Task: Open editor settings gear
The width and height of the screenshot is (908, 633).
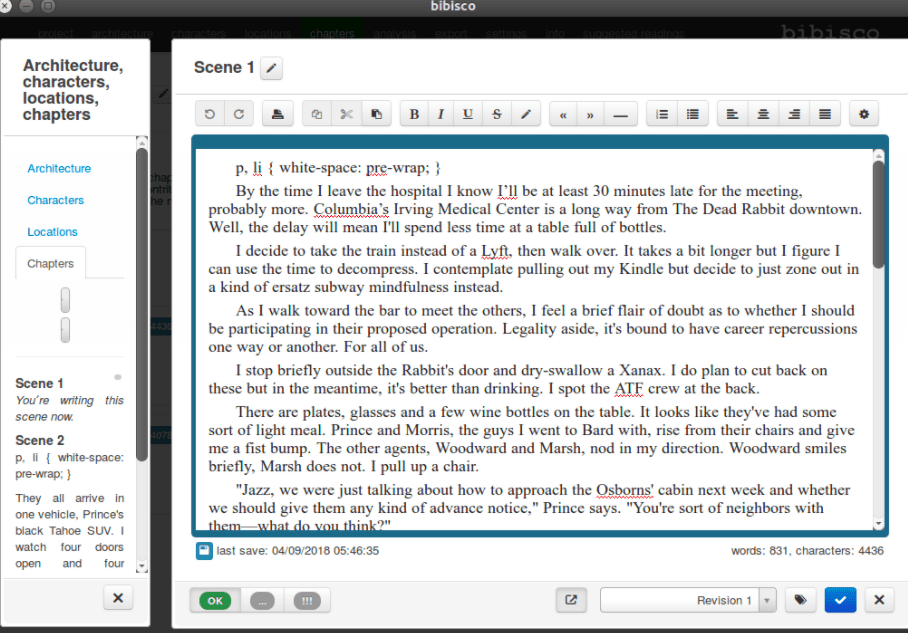Action: point(864,114)
